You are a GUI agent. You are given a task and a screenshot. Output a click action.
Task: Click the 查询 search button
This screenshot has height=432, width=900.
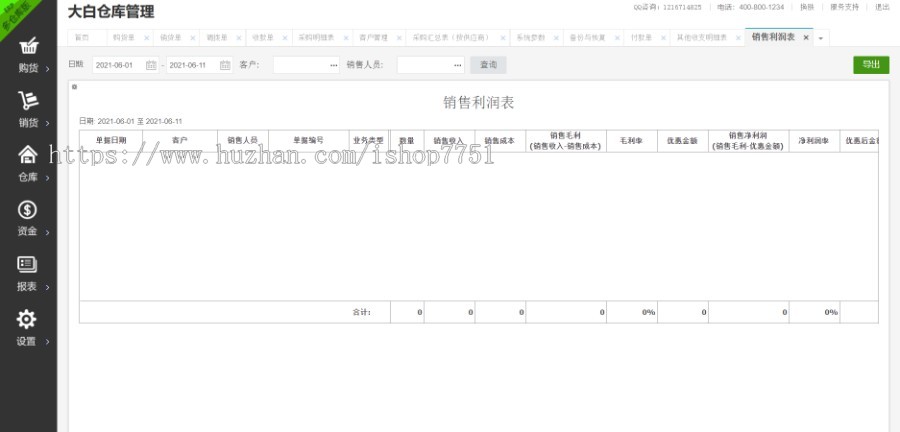coord(488,65)
